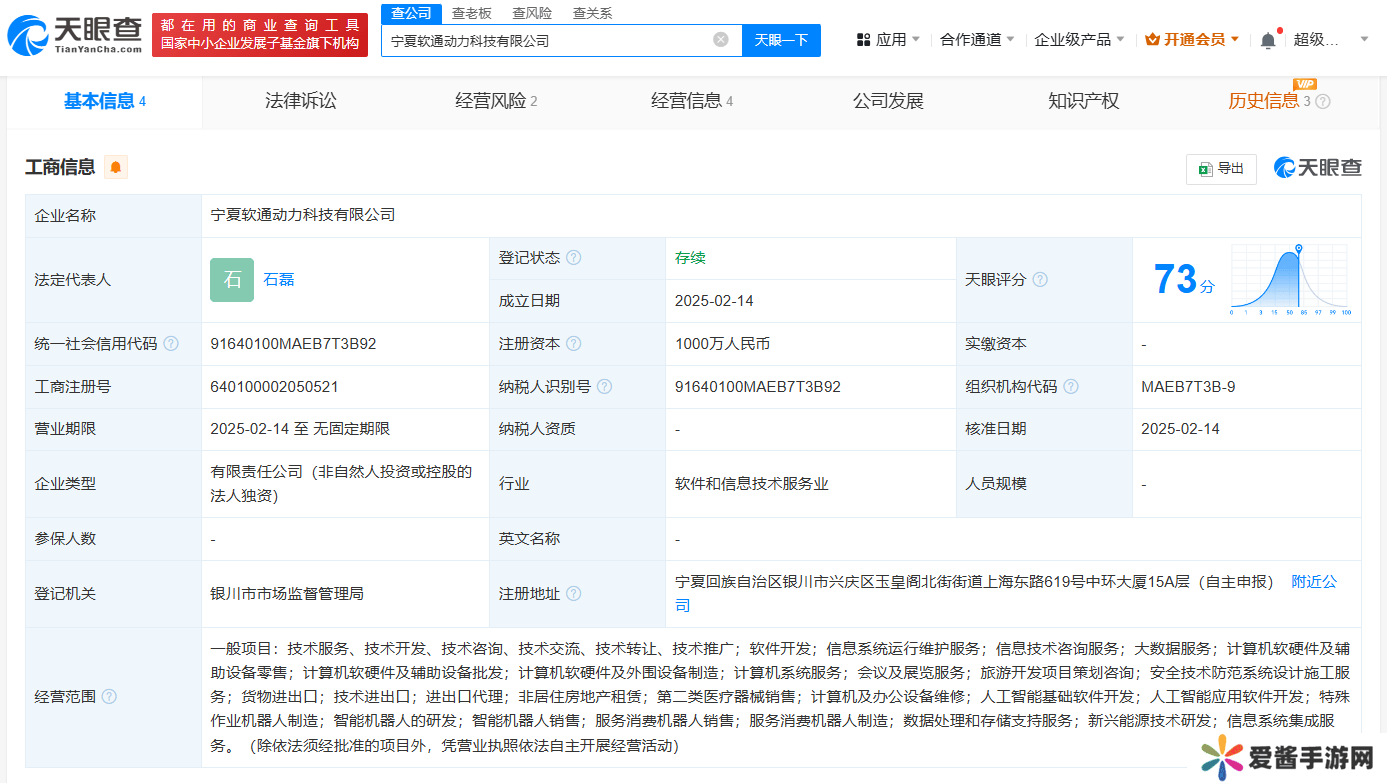Expand the 合作通道 dropdown
The width and height of the screenshot is (1387, 783).
coord(976,40)
